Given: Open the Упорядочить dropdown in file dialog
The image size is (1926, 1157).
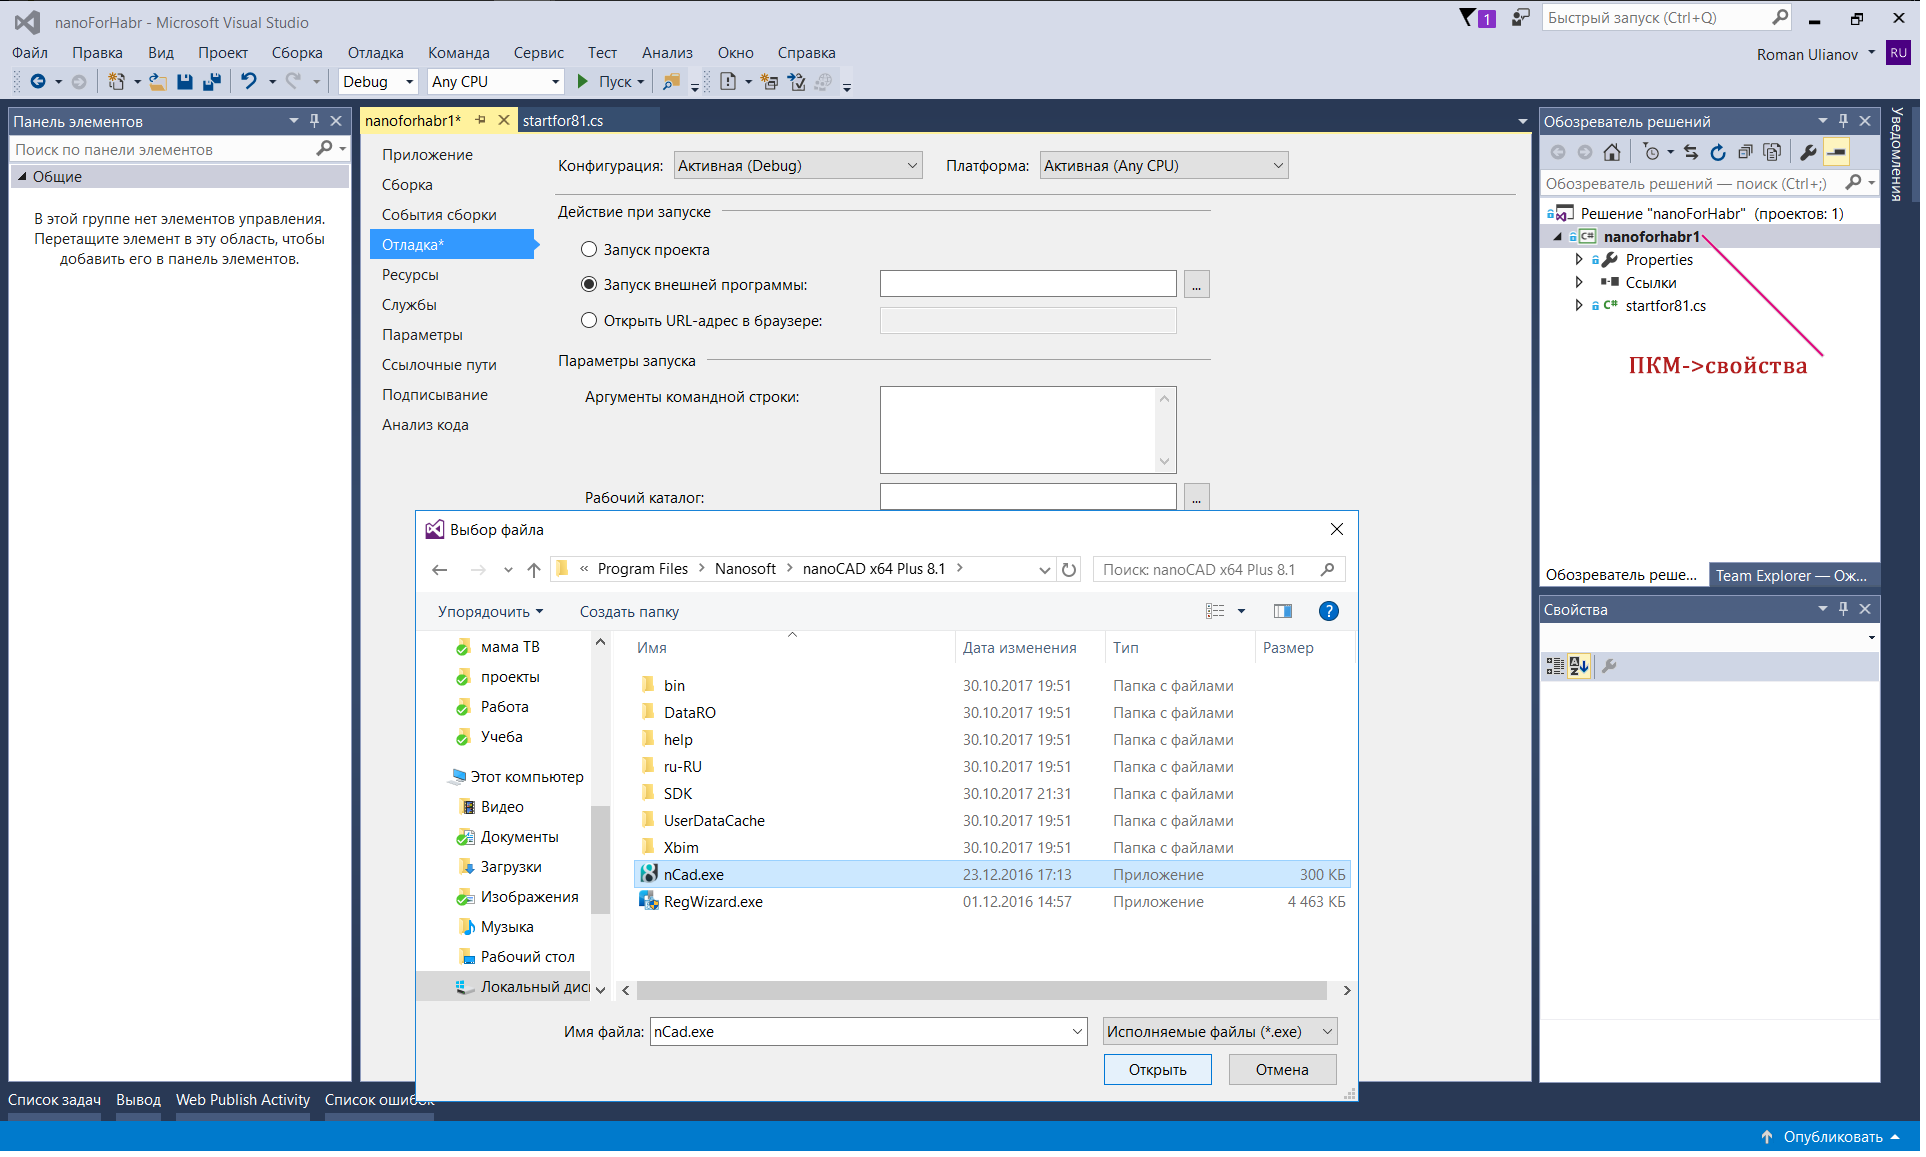Looking at the screenshot, I should [x=490, y=612].
